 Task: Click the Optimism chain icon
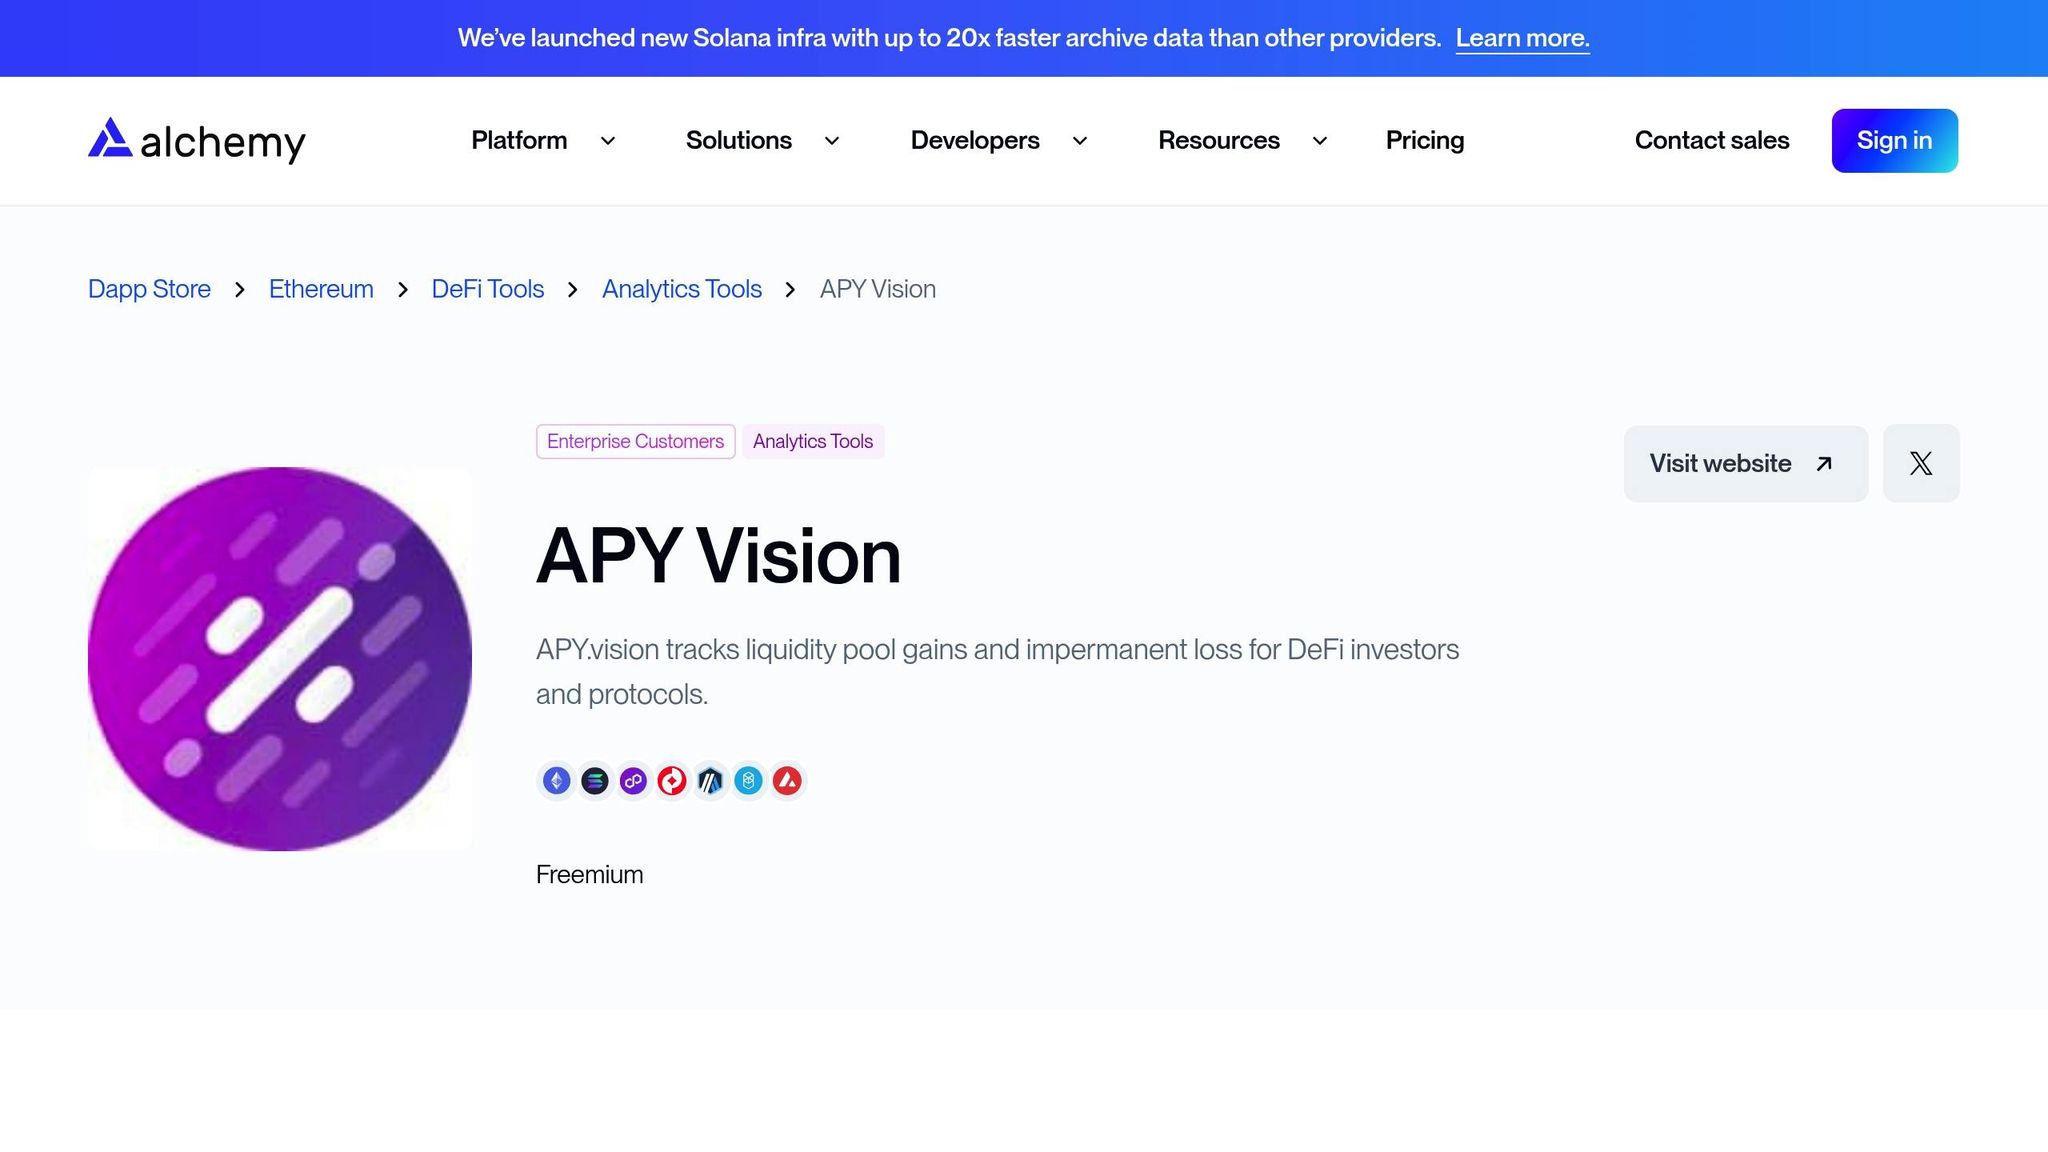671,781
